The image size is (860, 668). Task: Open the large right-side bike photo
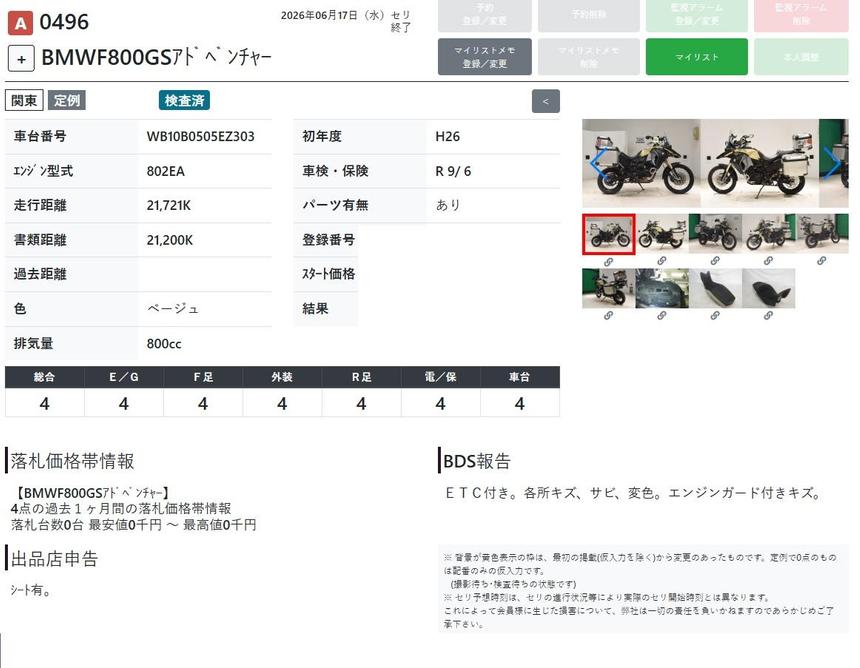(x=760, y=163)
